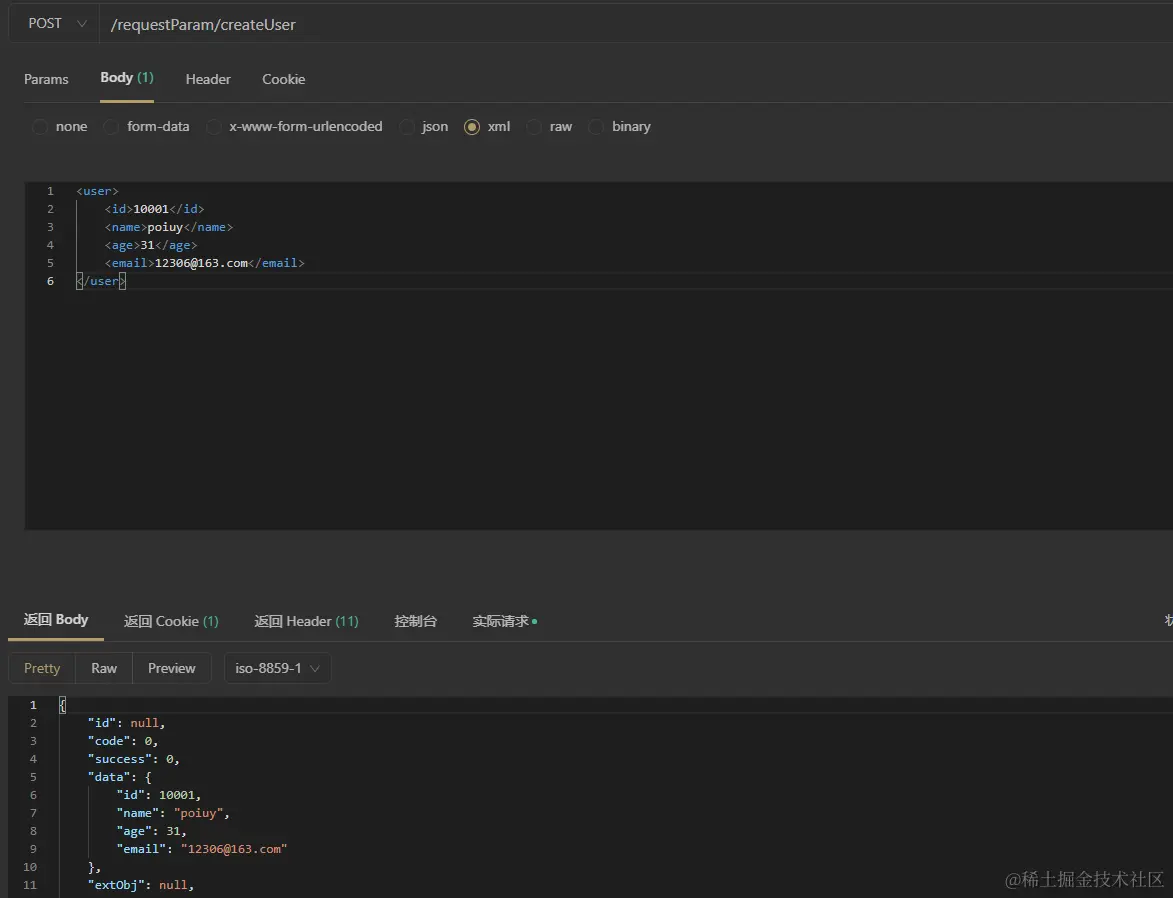Click the "id": null response line
Viewport: 1173px width, 898px height.
click(x=126, y=723)
